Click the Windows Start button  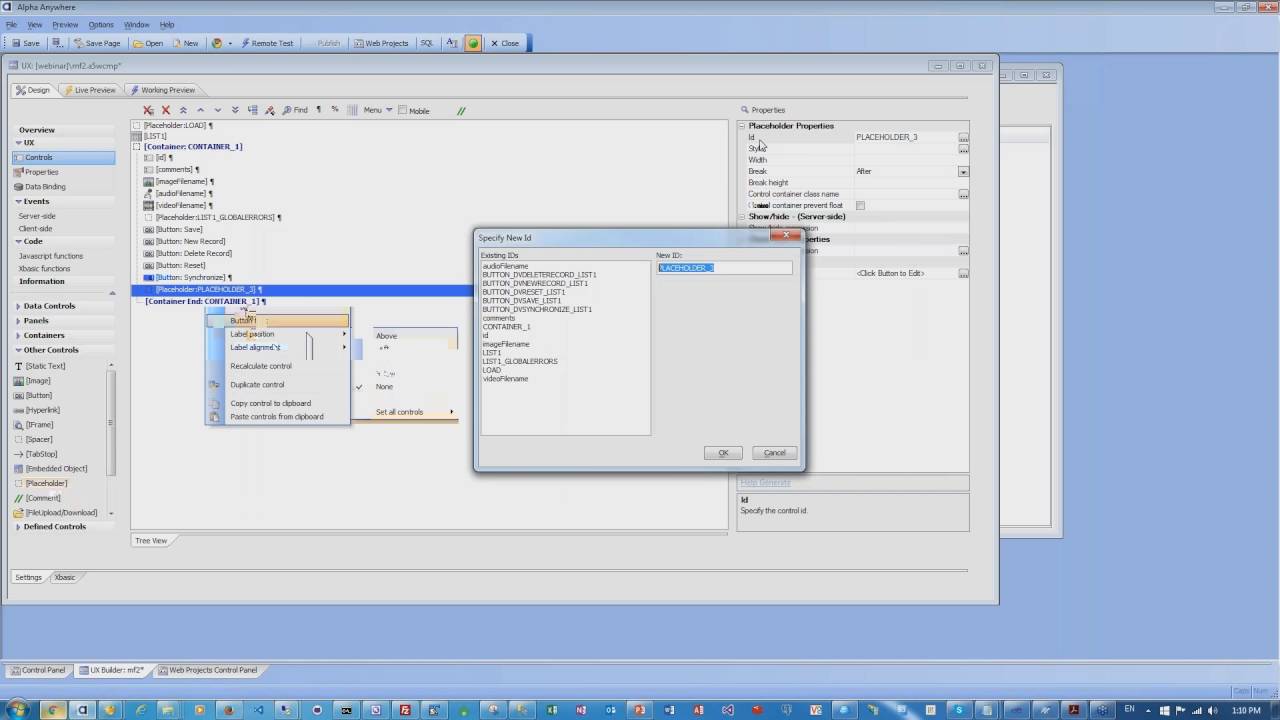pyautogui.click(x=18, y=710)
